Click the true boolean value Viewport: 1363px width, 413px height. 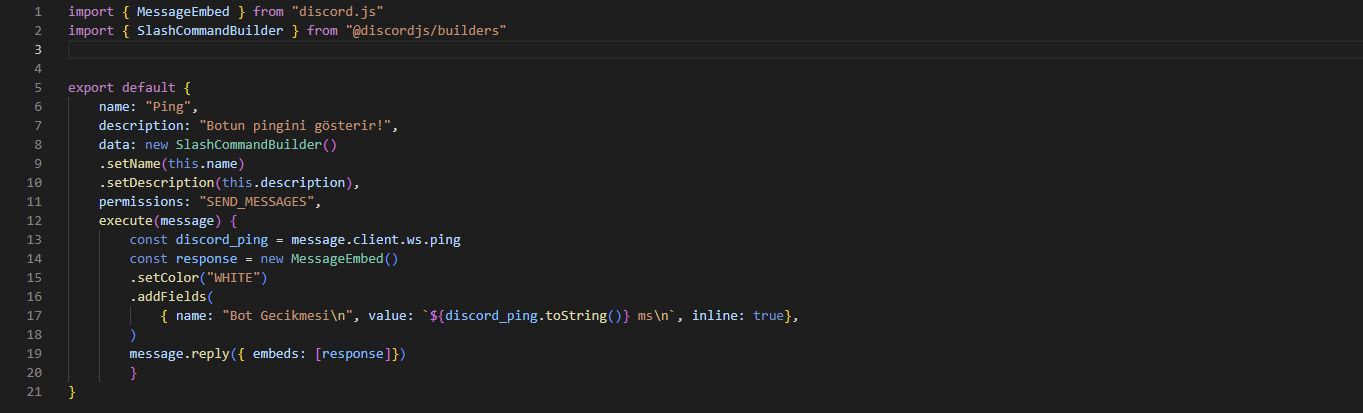(x=768, y=316)
